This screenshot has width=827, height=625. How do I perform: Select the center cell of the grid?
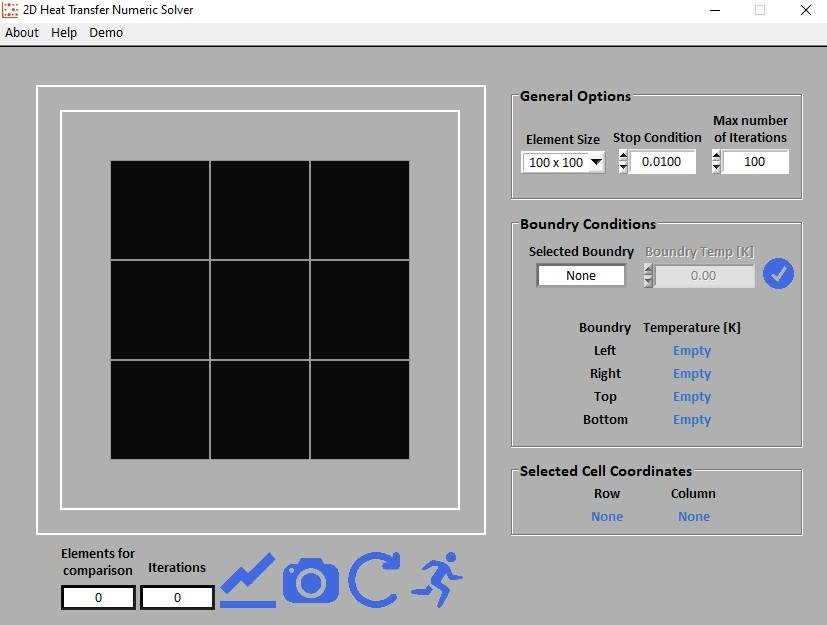260,310
